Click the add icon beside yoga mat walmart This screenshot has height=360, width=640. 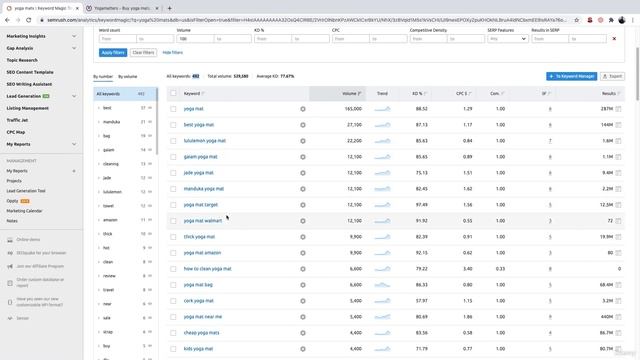point(303,221)
